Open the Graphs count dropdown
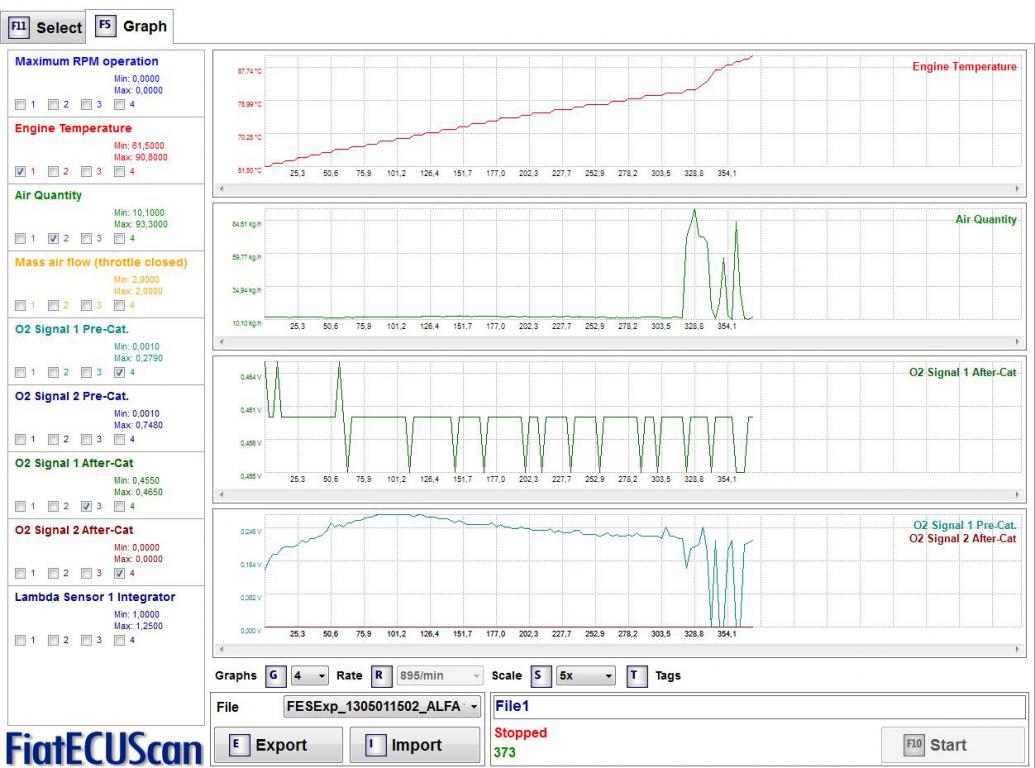The height and width of the screenshot is (768, 1035). (310, 676)
